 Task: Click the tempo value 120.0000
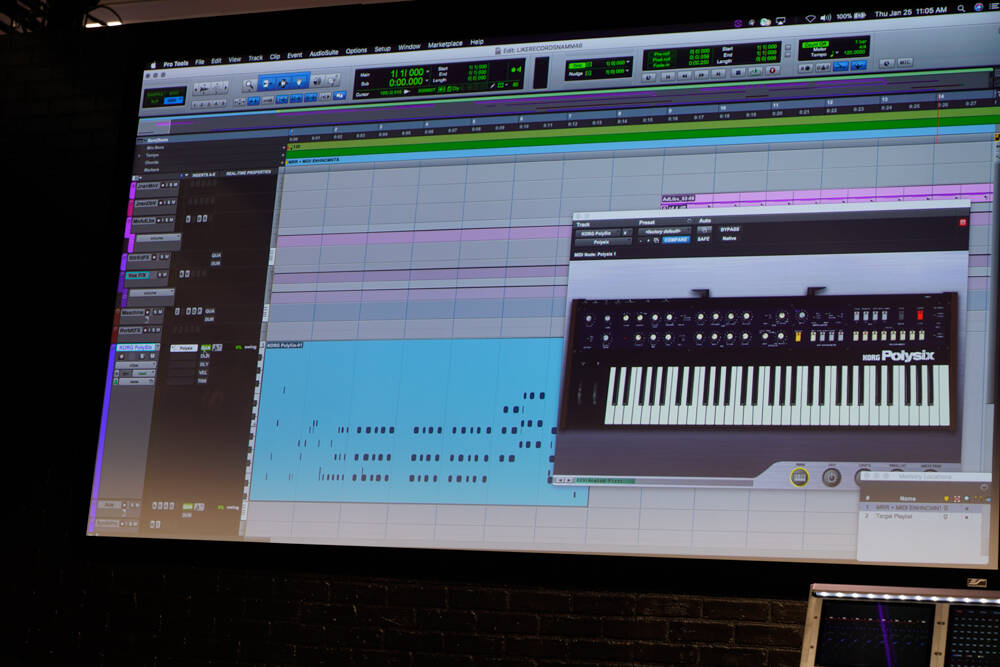tap(855, 53)
